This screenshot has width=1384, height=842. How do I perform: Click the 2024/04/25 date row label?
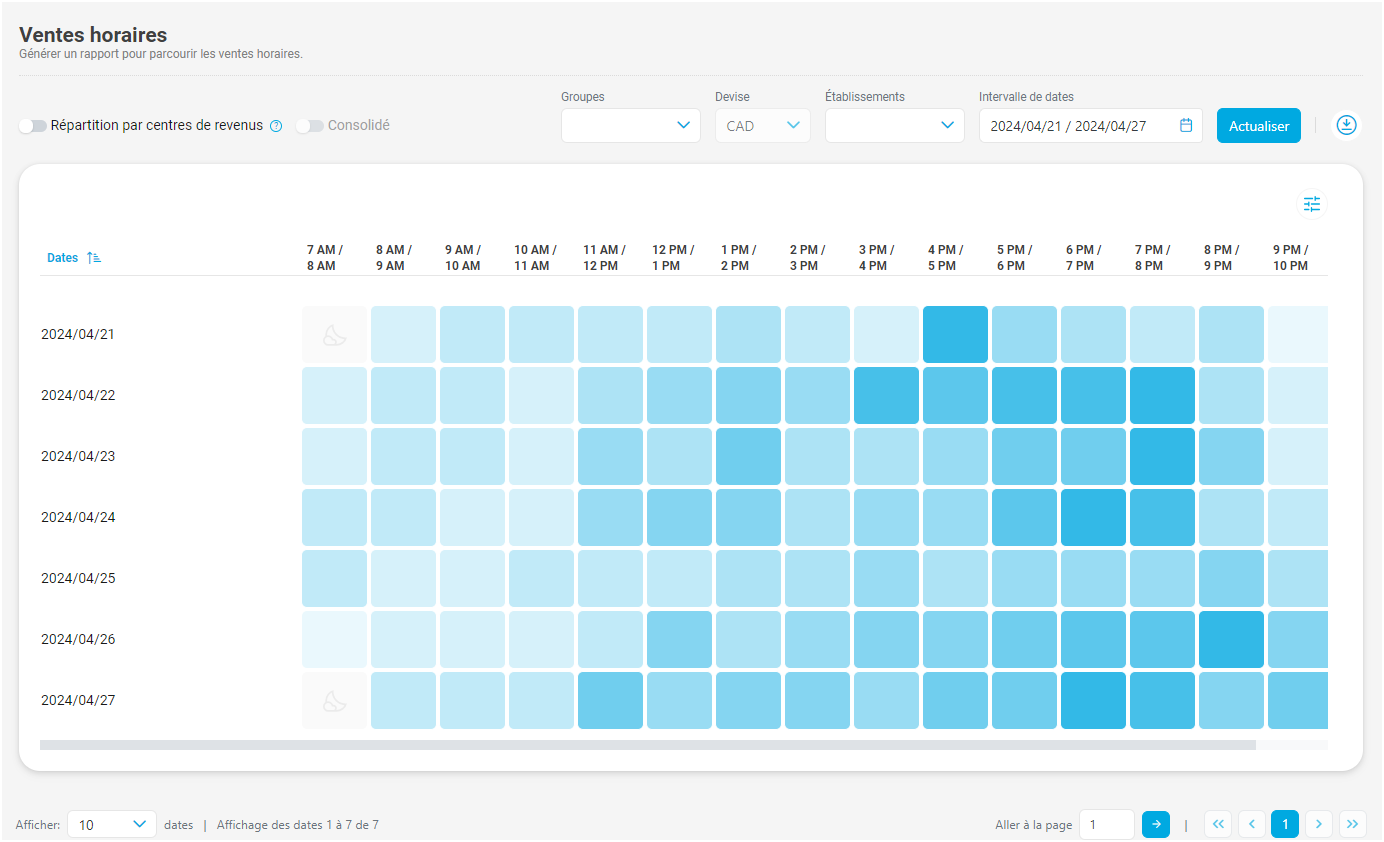[x=78, y=578]
